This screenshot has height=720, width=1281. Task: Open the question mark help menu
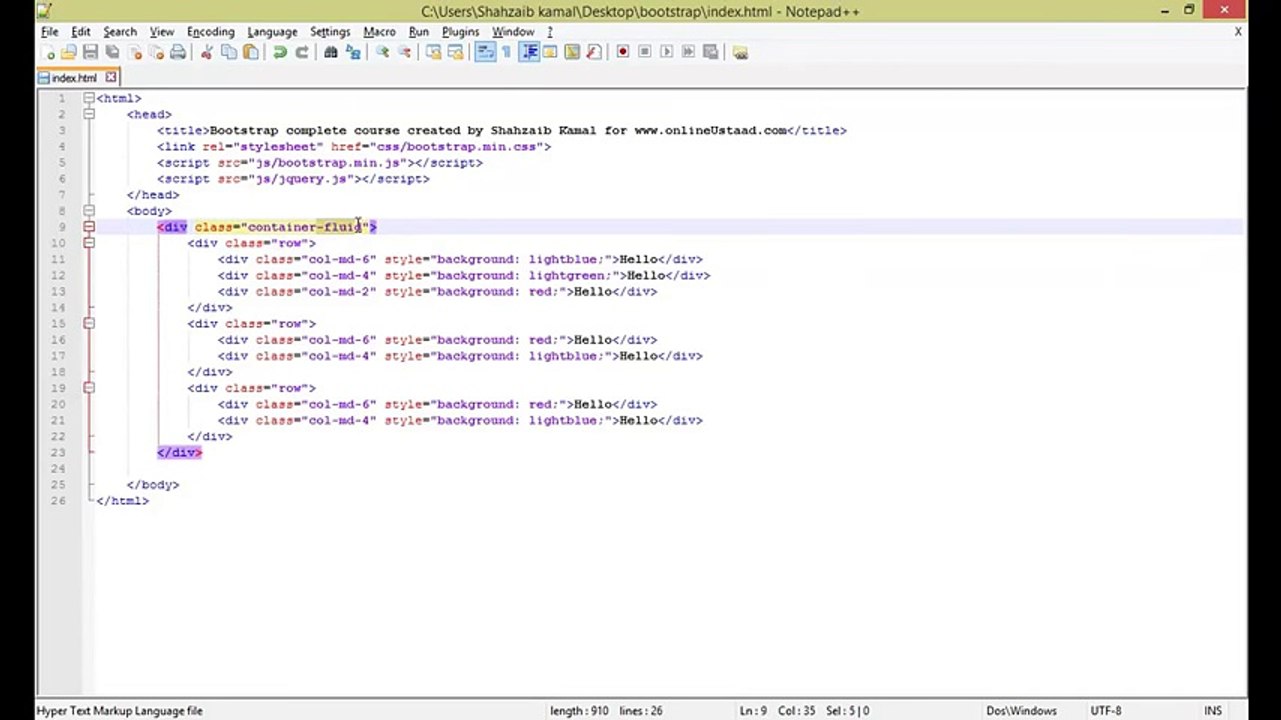click(549, 32)
